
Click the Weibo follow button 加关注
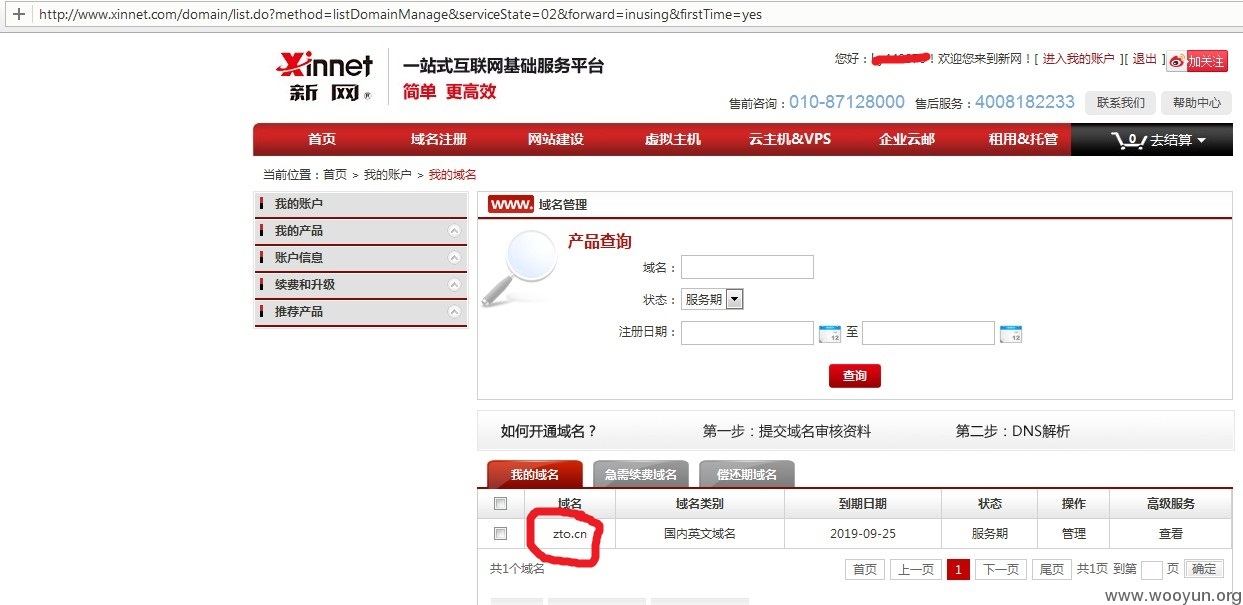point(1197,61)
